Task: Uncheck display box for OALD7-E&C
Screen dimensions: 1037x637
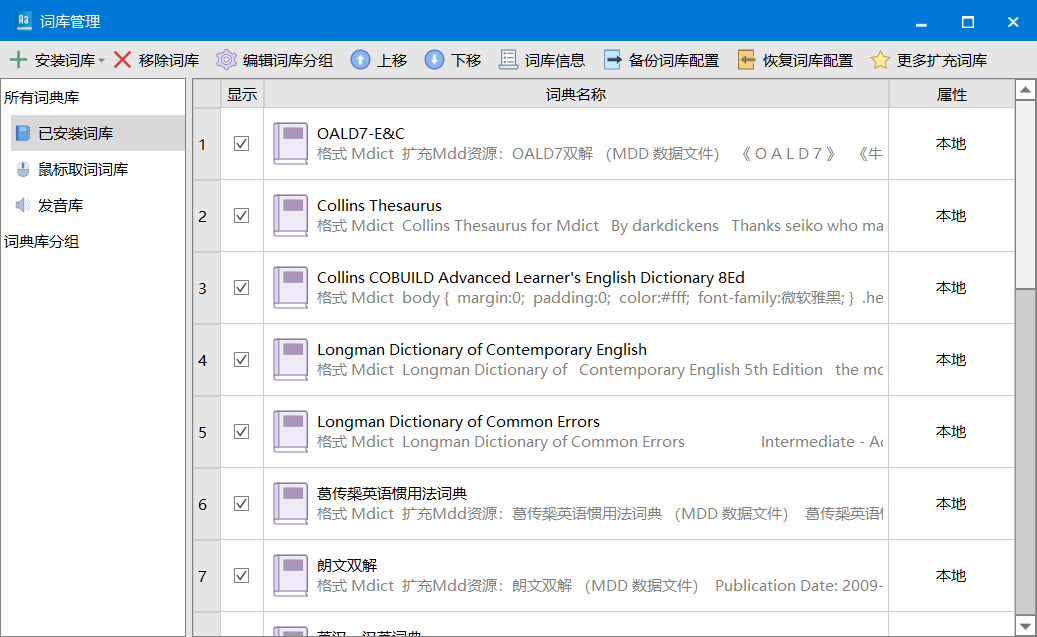Action: 241,144
